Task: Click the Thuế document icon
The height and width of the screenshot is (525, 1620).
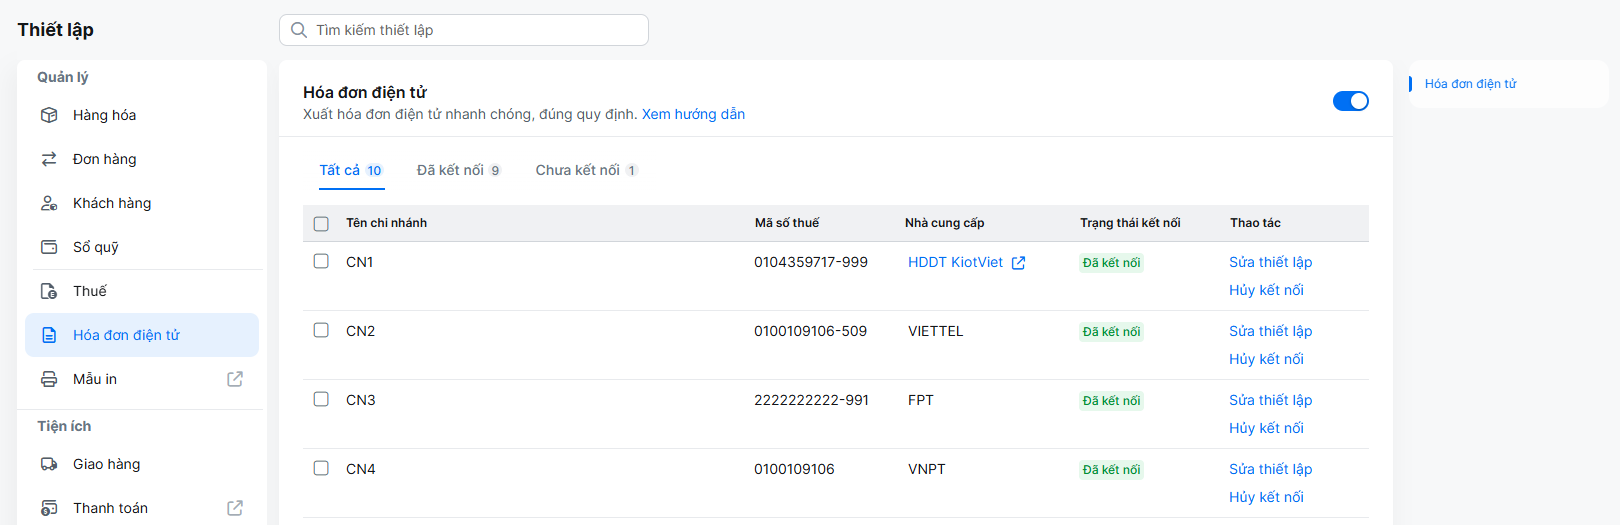Action: [49, 291]
